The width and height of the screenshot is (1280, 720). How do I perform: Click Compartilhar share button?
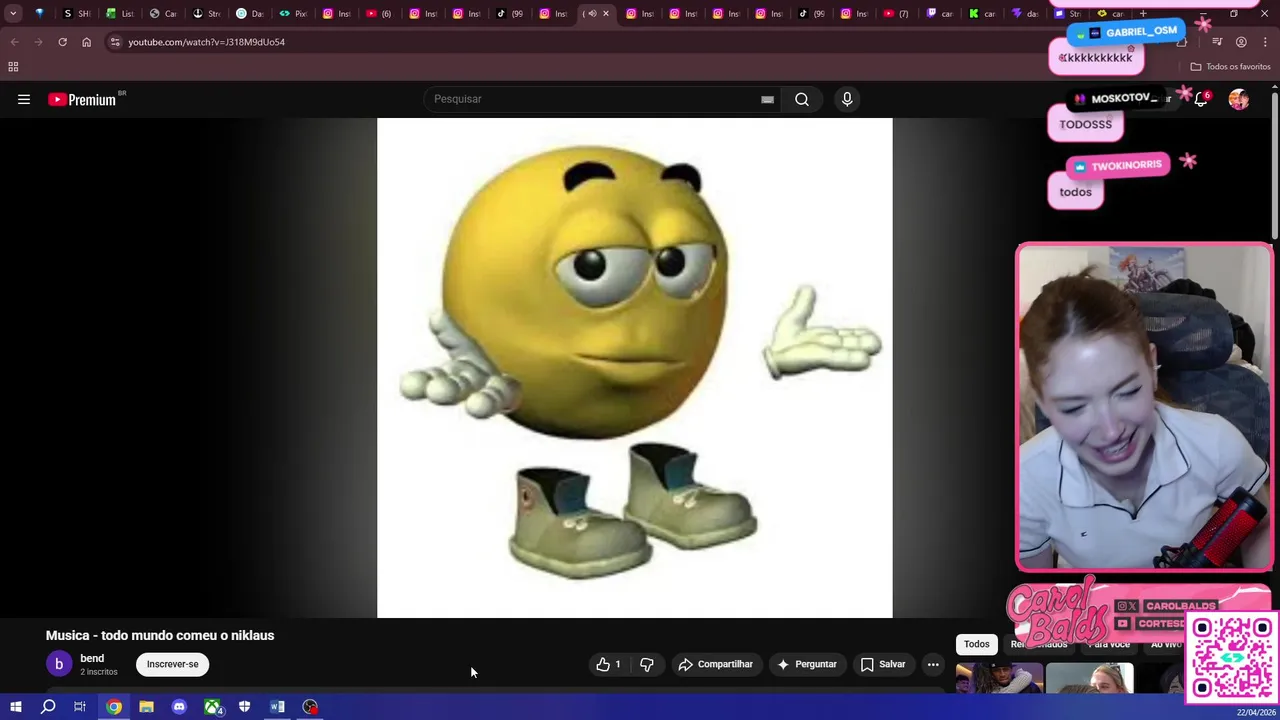tap(715, 664)
